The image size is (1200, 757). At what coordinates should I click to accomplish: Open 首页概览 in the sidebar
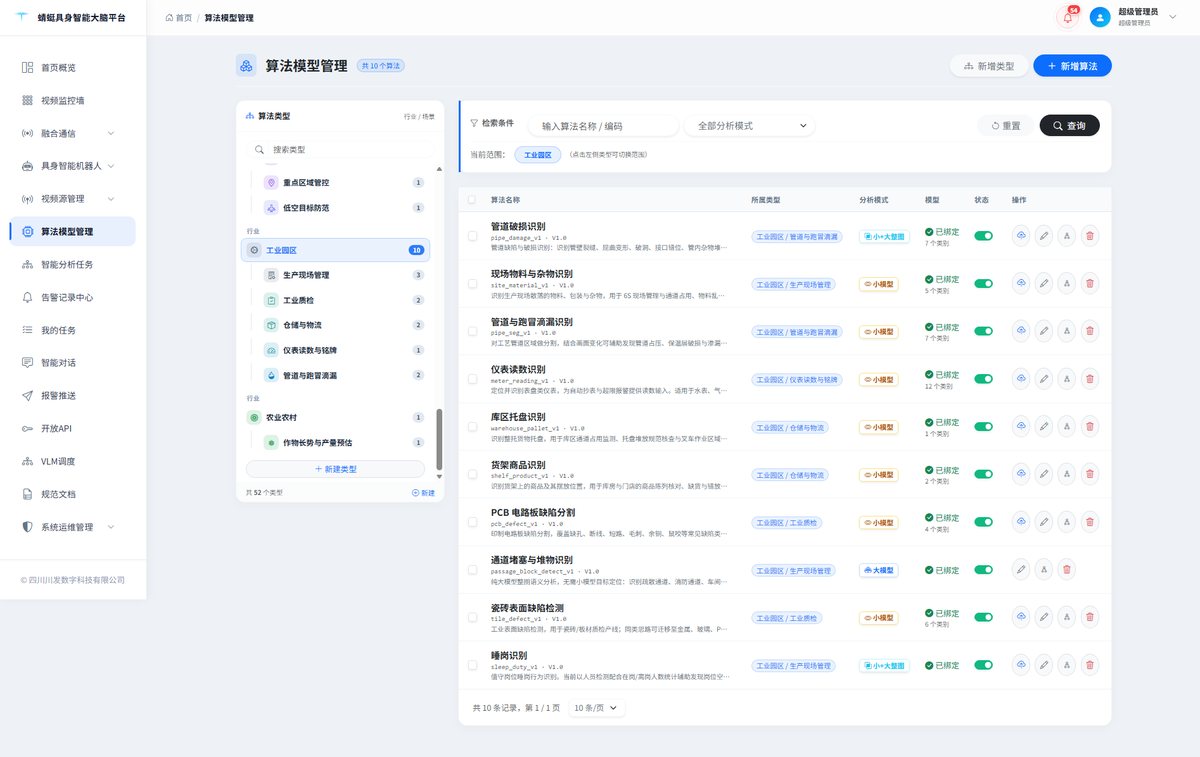tap(72, 67)
